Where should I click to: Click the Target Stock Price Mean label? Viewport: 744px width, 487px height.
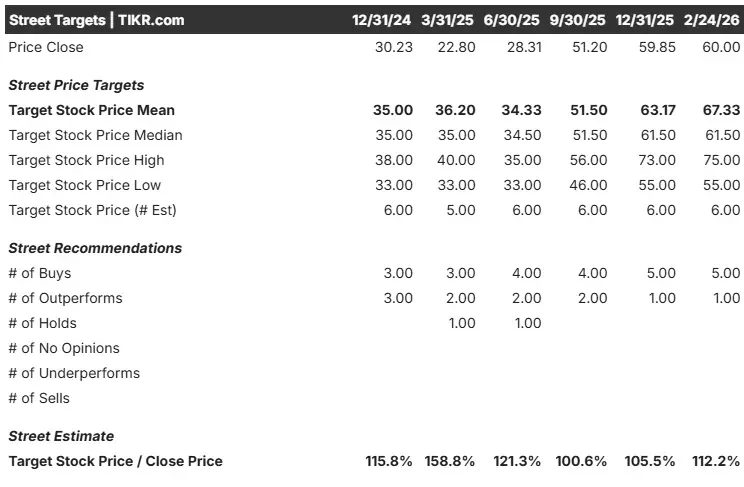[x=92, y=110]
